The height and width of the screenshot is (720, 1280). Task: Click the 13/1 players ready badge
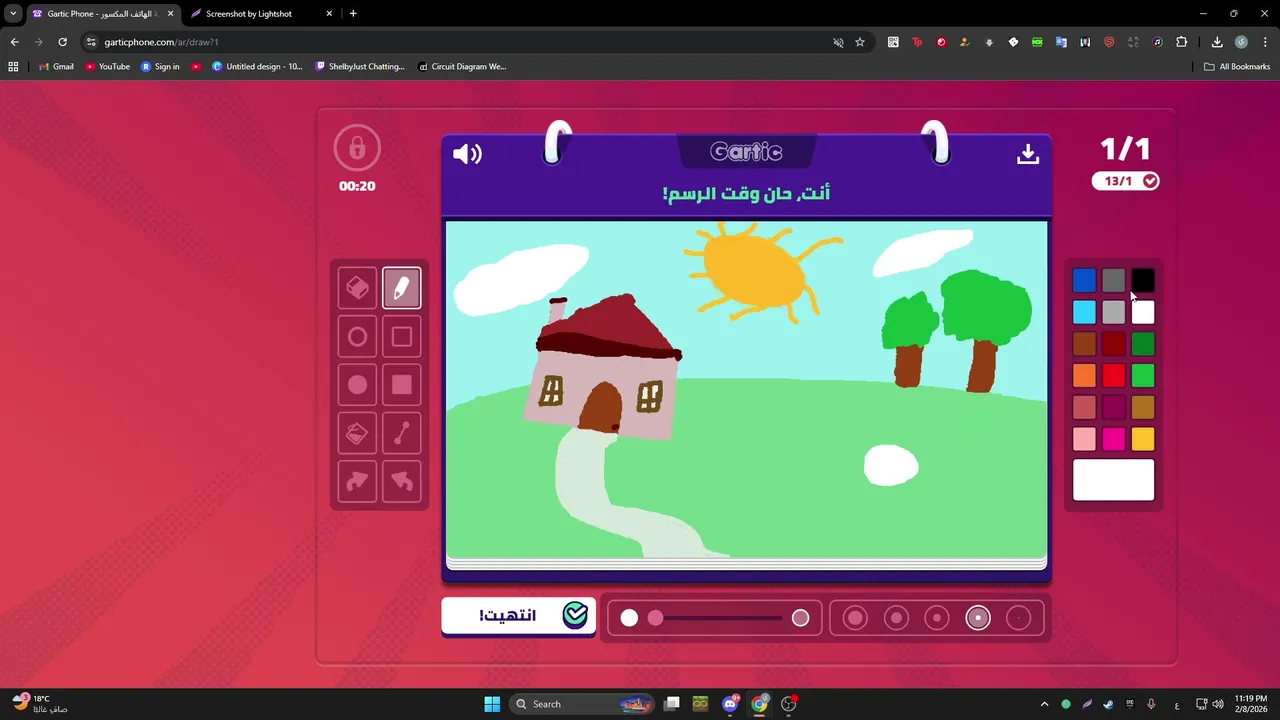point(1126,181)
